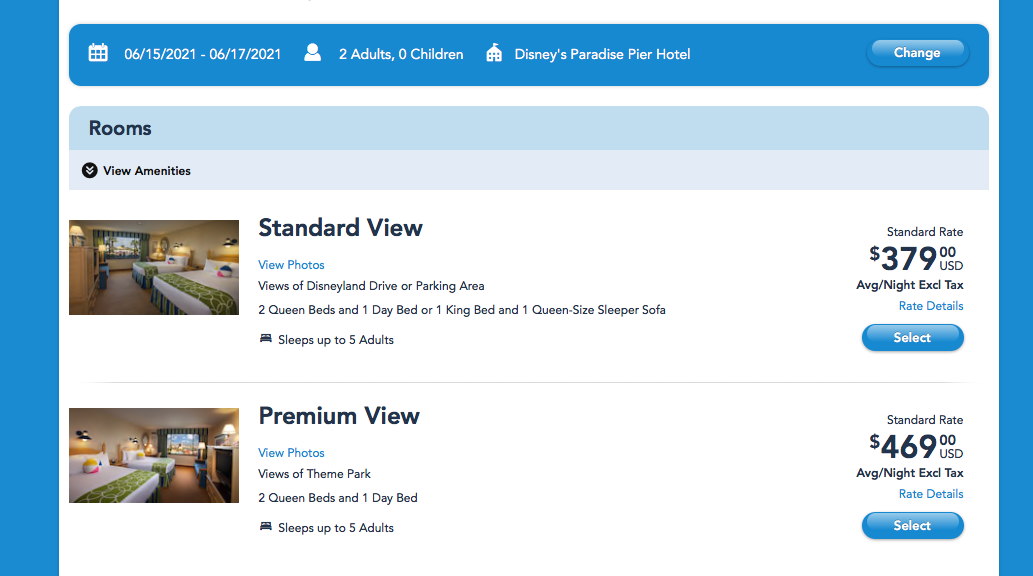Click the hotel building icon

494,53
